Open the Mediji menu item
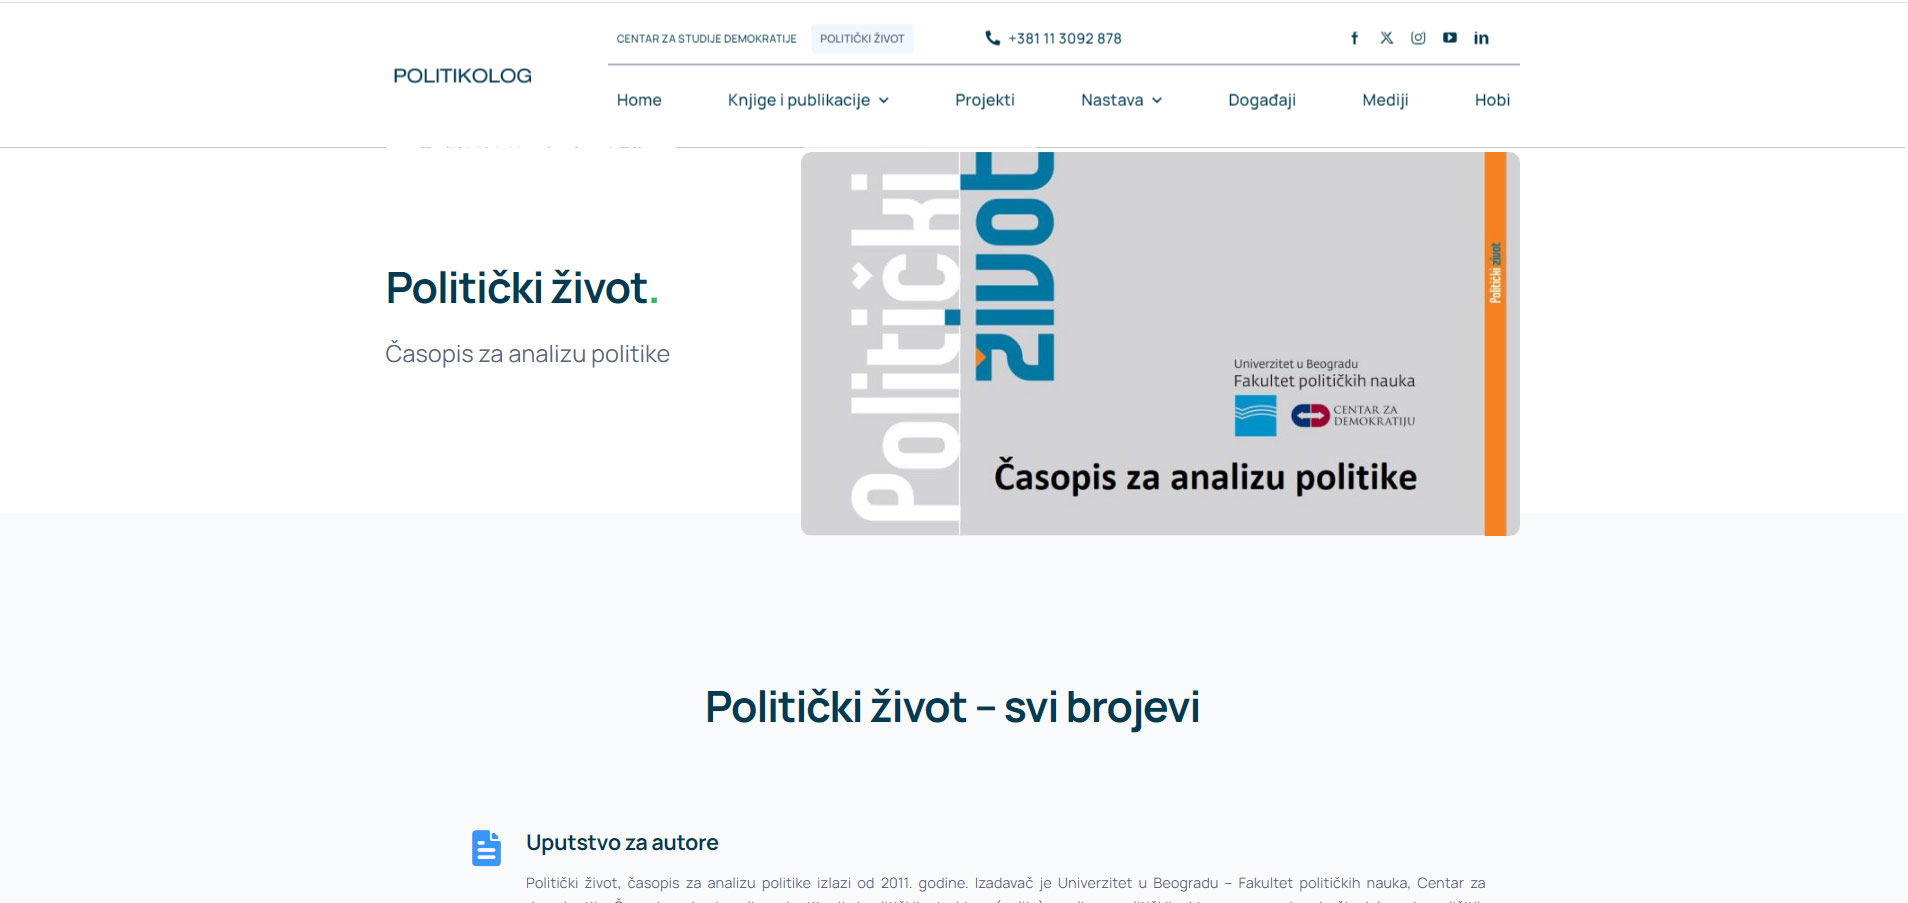The image size is (1908, 903). (1385, 100)
